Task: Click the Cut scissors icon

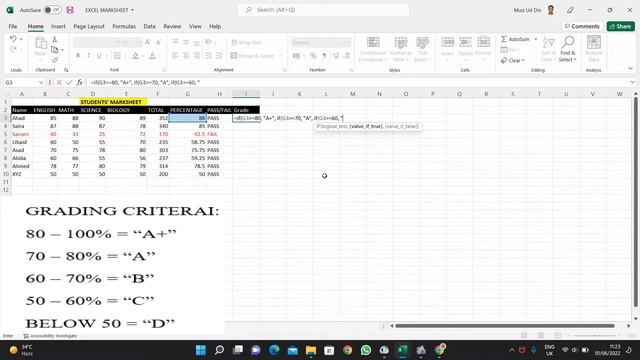Action: click(54, 40)
